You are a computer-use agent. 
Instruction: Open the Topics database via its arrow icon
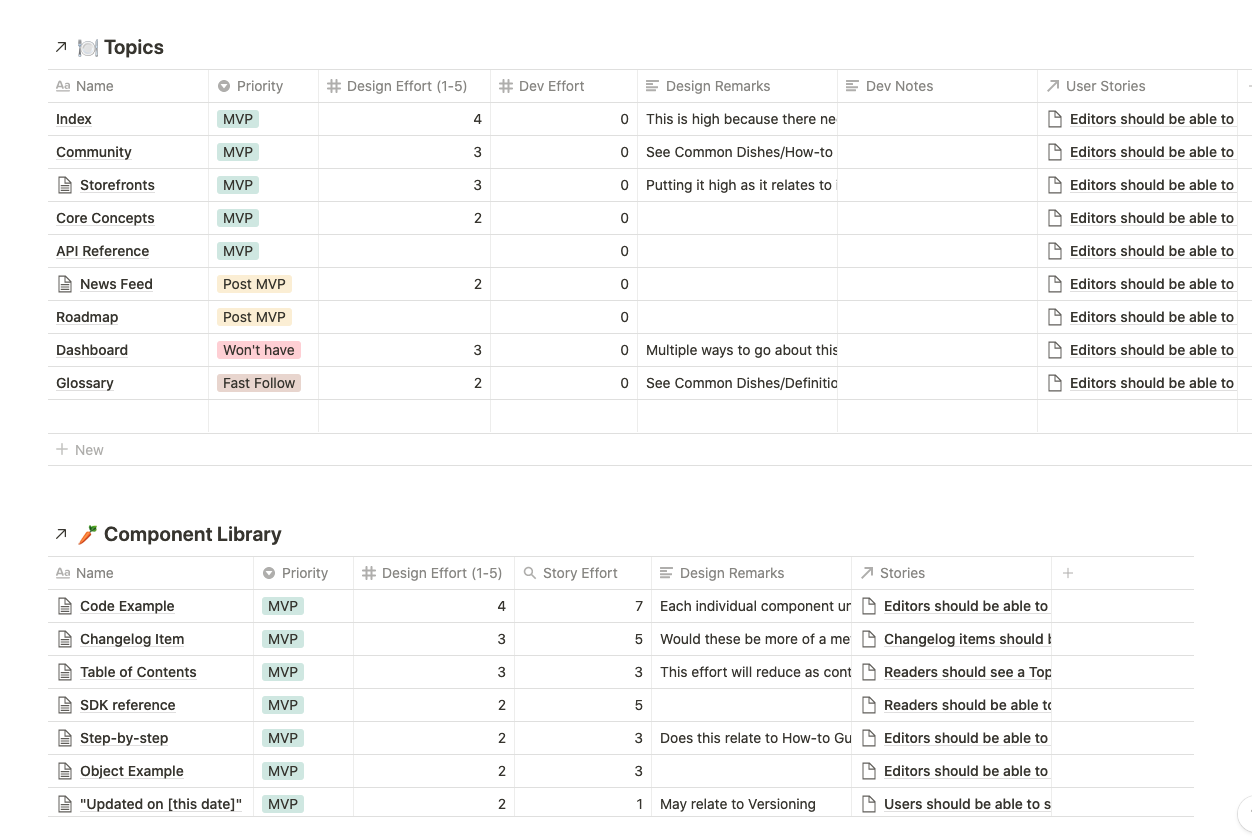pos(61,47)
